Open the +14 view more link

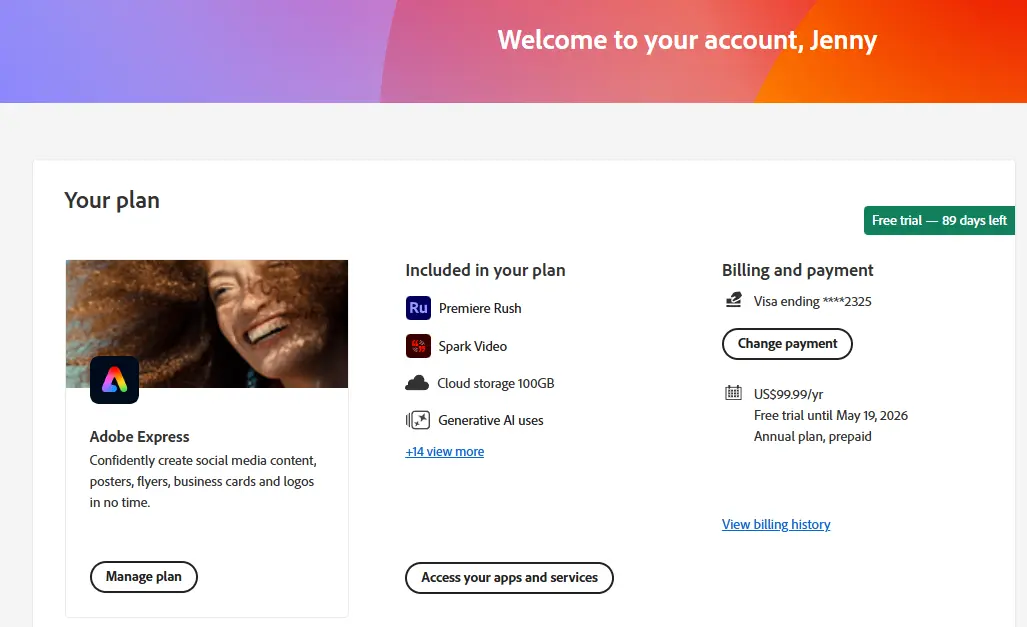click(x=445, y=451)
